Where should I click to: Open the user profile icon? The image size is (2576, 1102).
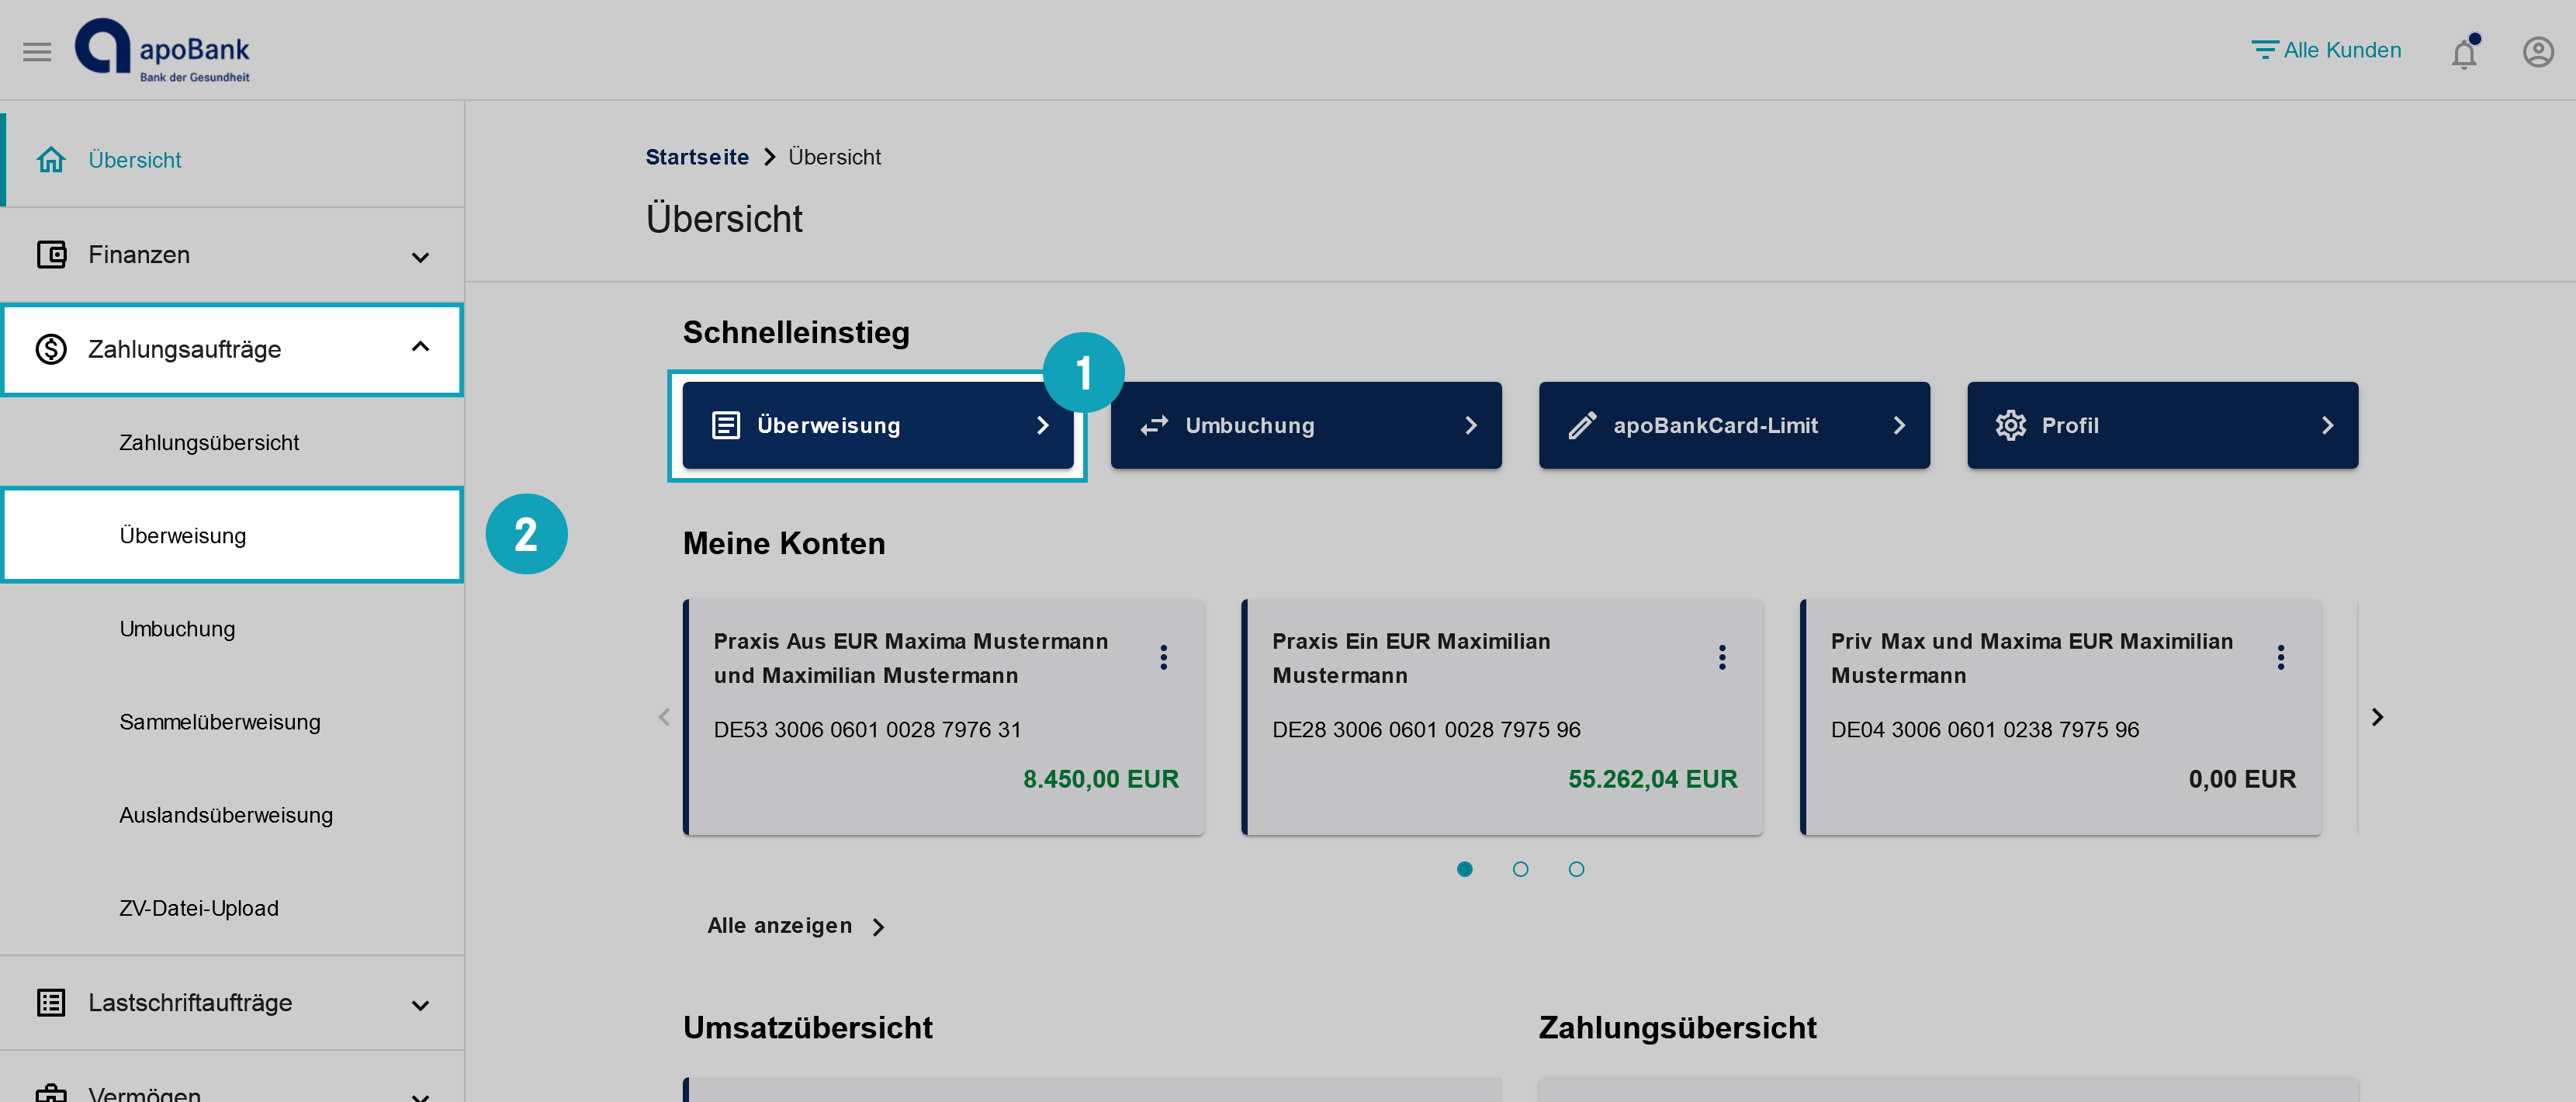[x=2537, y=52]
